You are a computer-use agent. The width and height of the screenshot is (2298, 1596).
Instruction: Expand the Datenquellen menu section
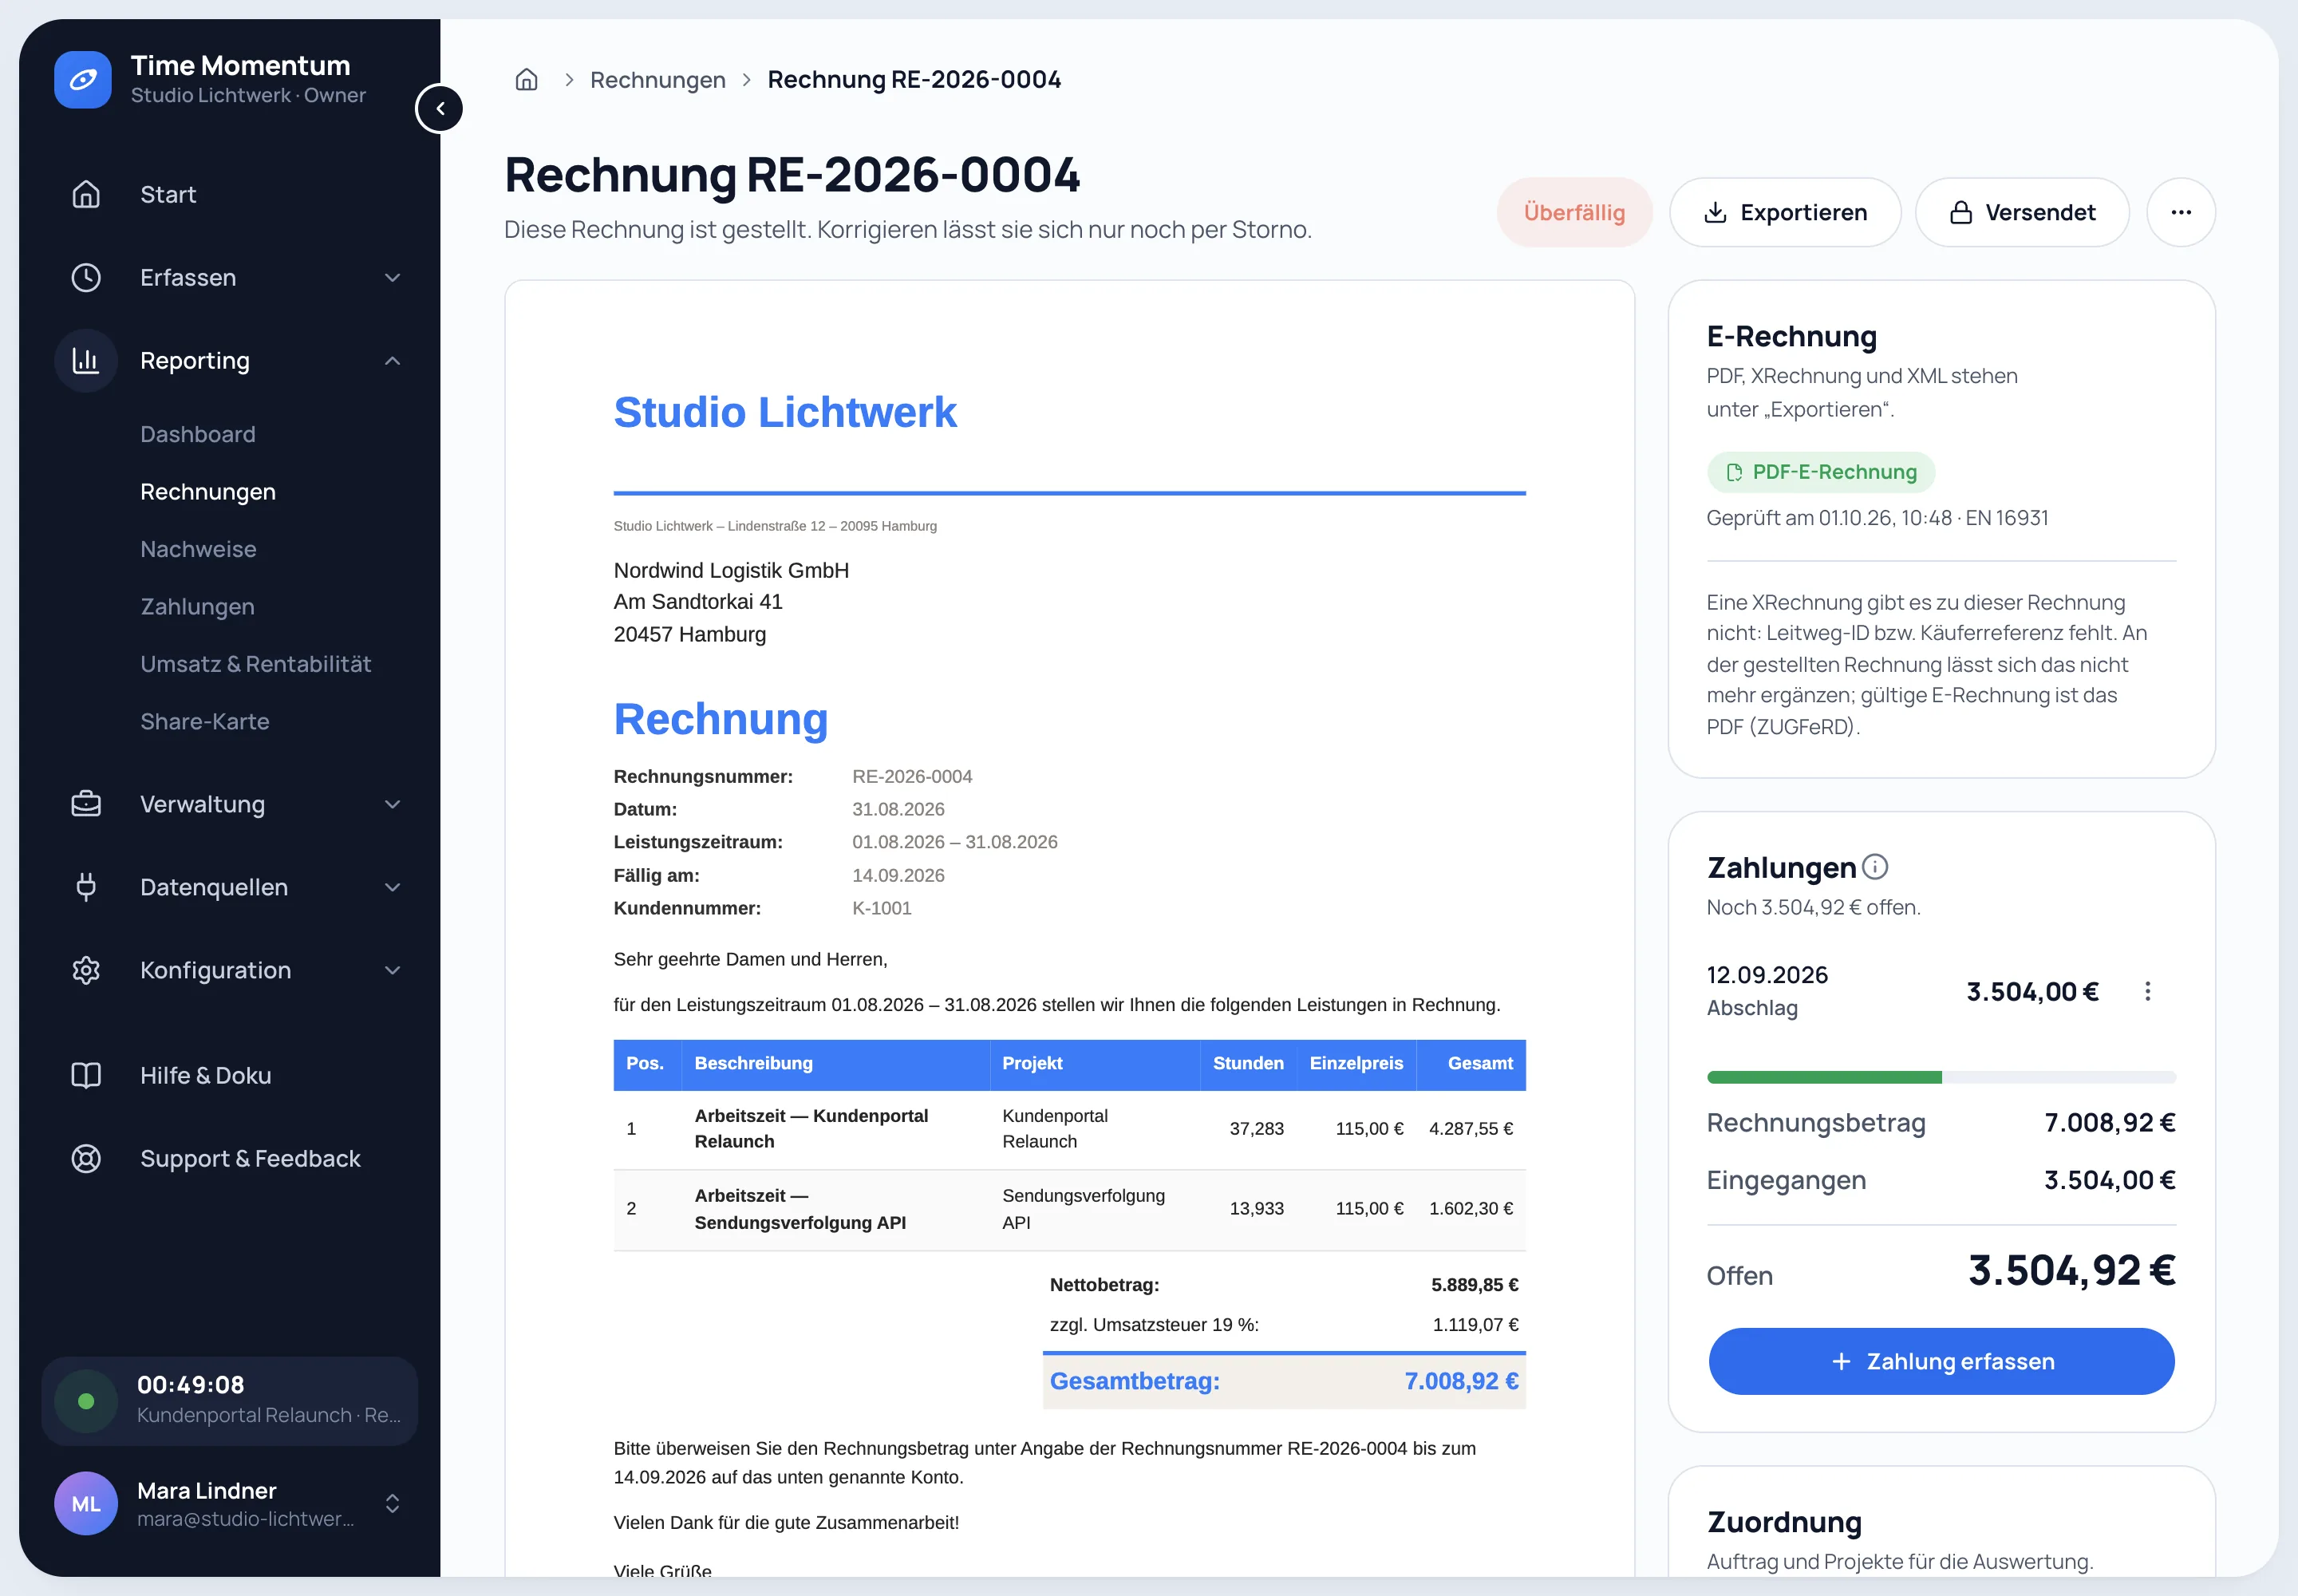click(x=393, y=887)
